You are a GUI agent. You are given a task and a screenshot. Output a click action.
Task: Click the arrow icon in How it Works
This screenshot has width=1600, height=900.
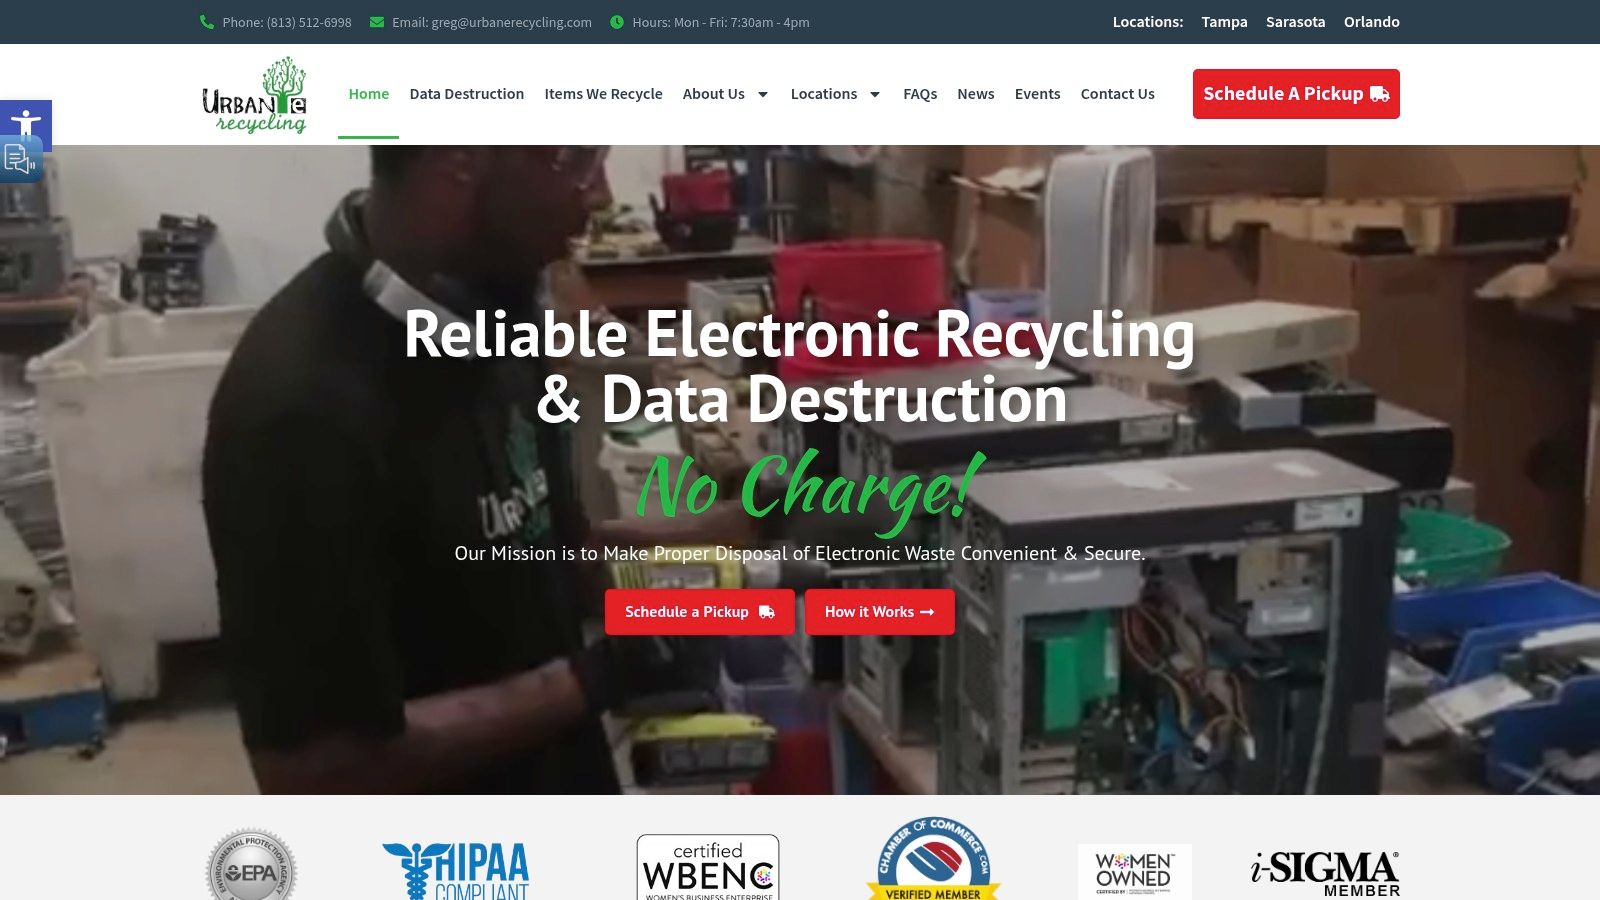(x=928, y=612)
